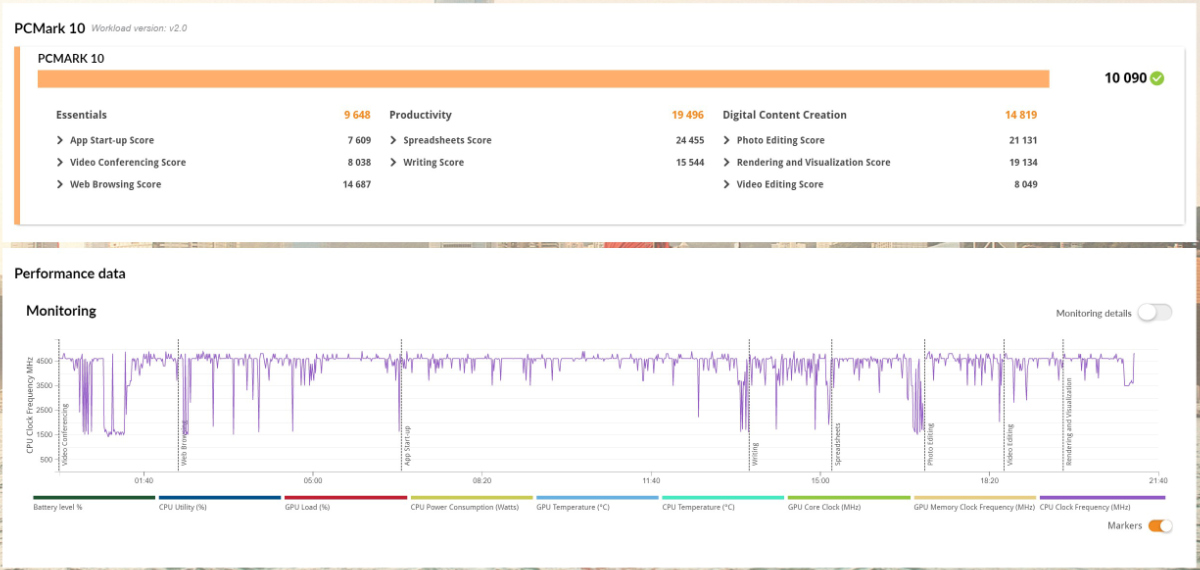Screen dimensions: 1200x570
Task: Select Battery level % legend color bar
Action: [94, 497]
